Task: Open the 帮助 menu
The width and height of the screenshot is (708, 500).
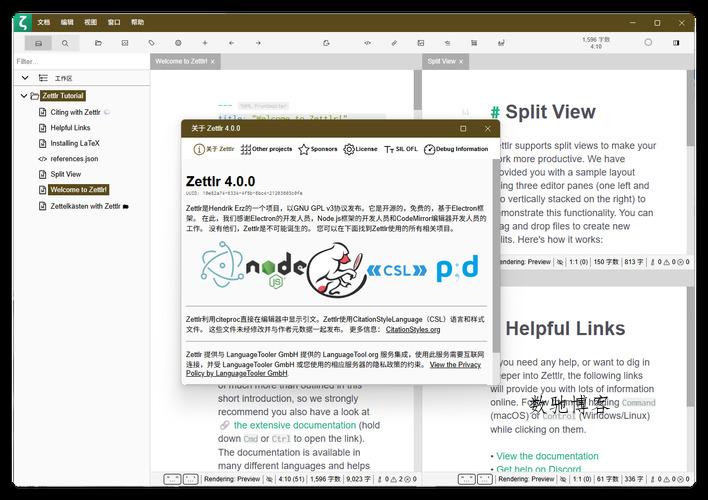Action: (138, 22)
